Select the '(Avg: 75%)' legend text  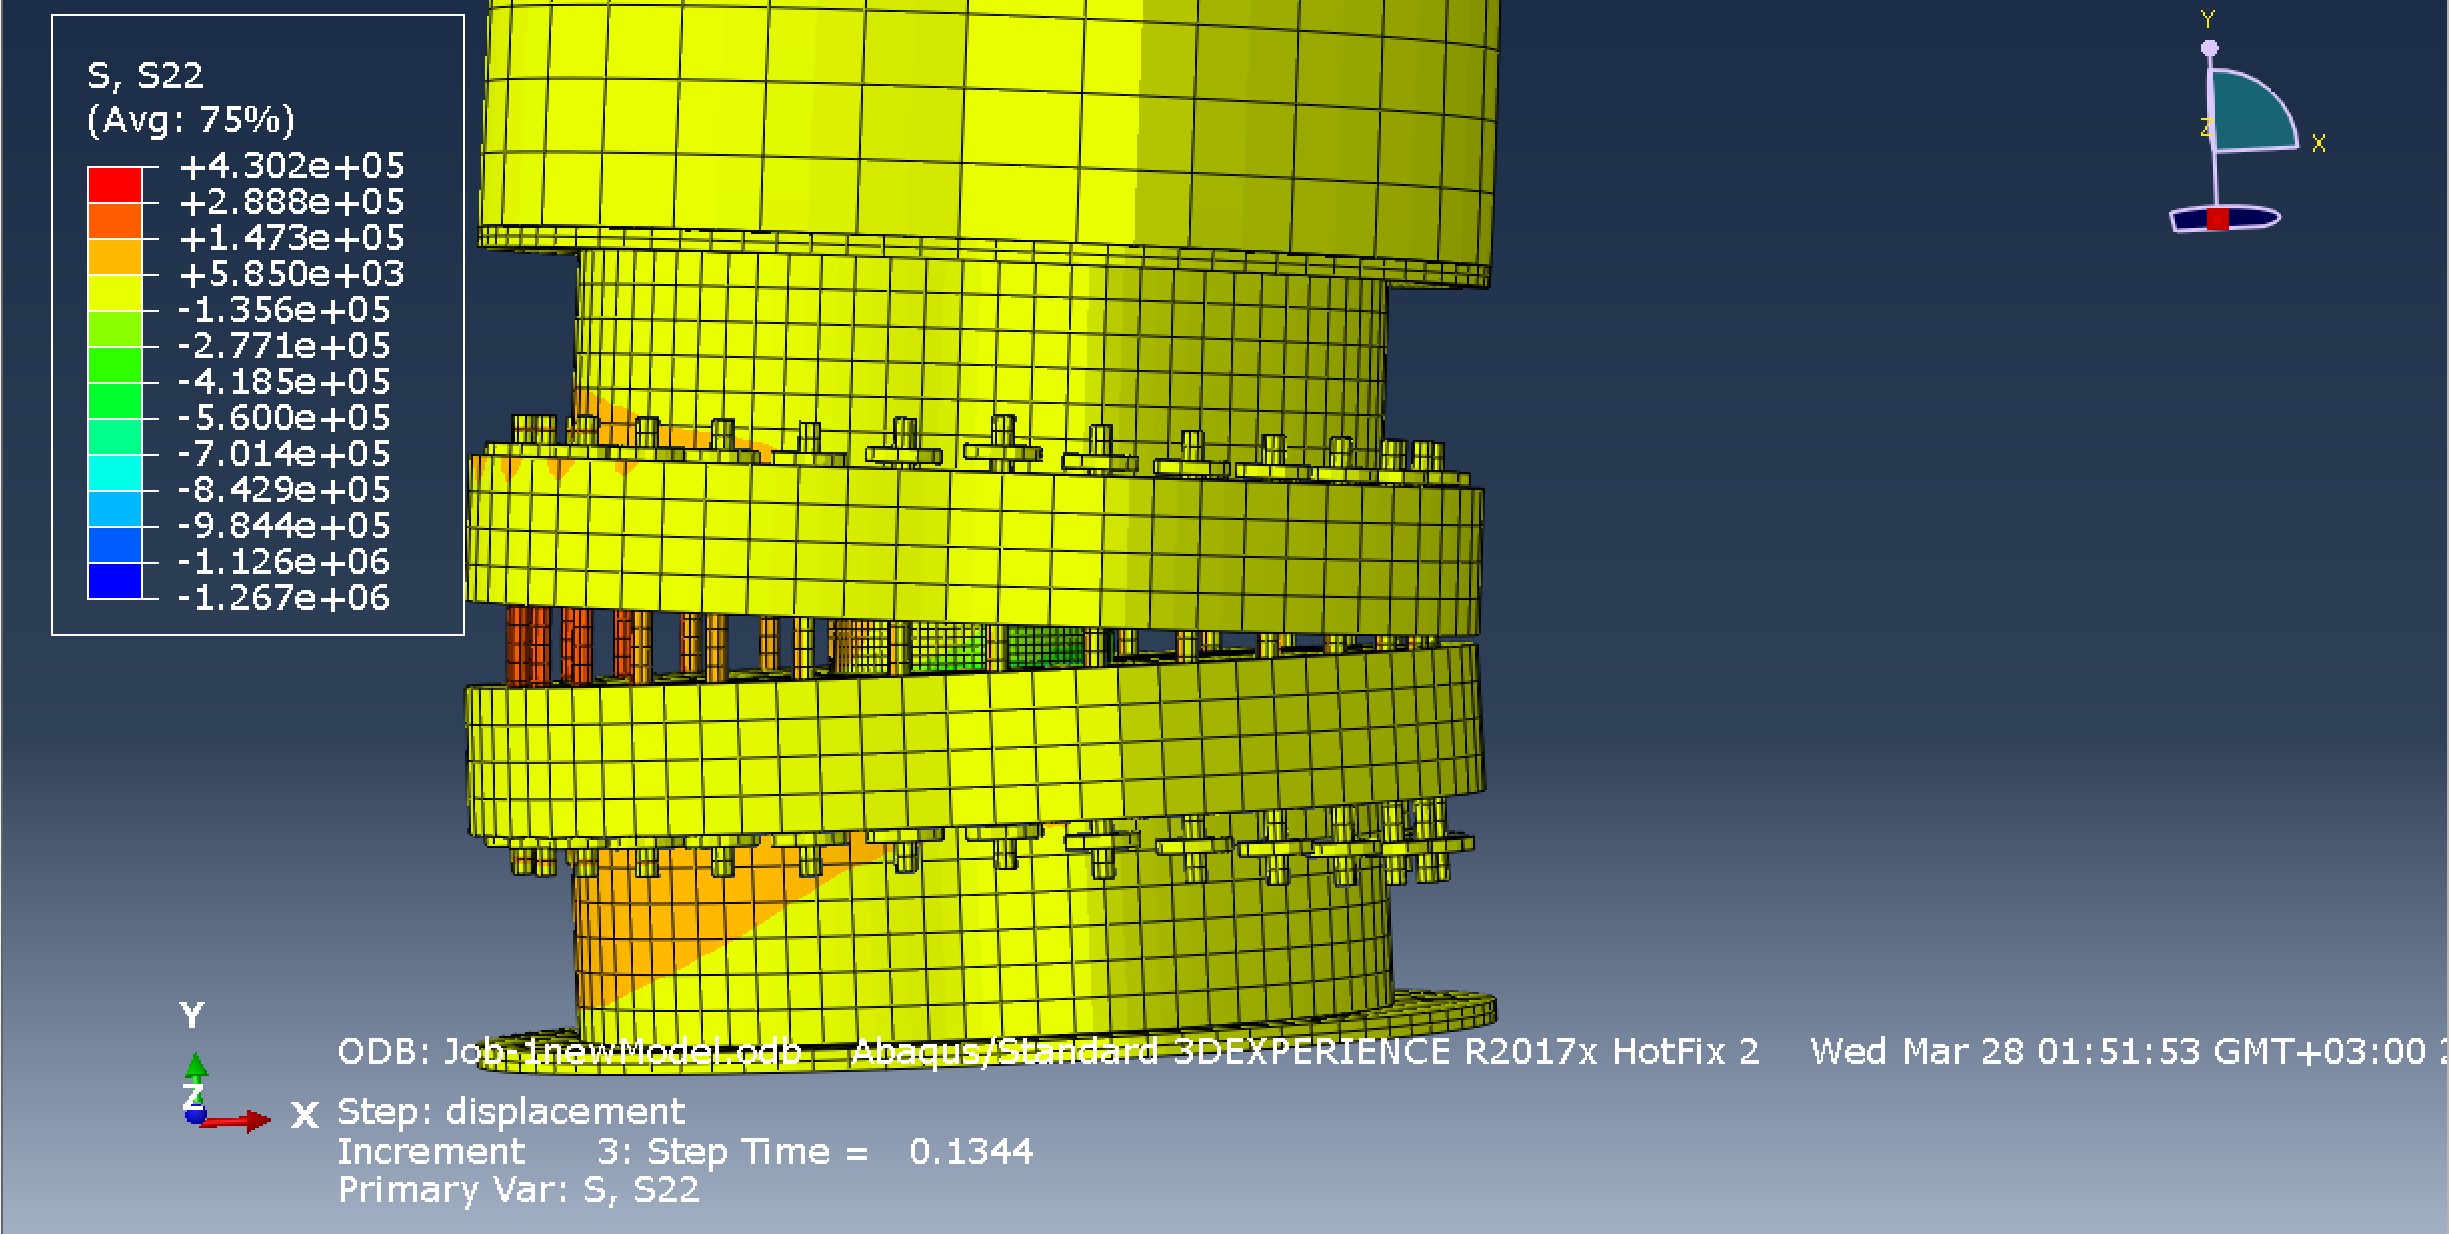point(191,120)
